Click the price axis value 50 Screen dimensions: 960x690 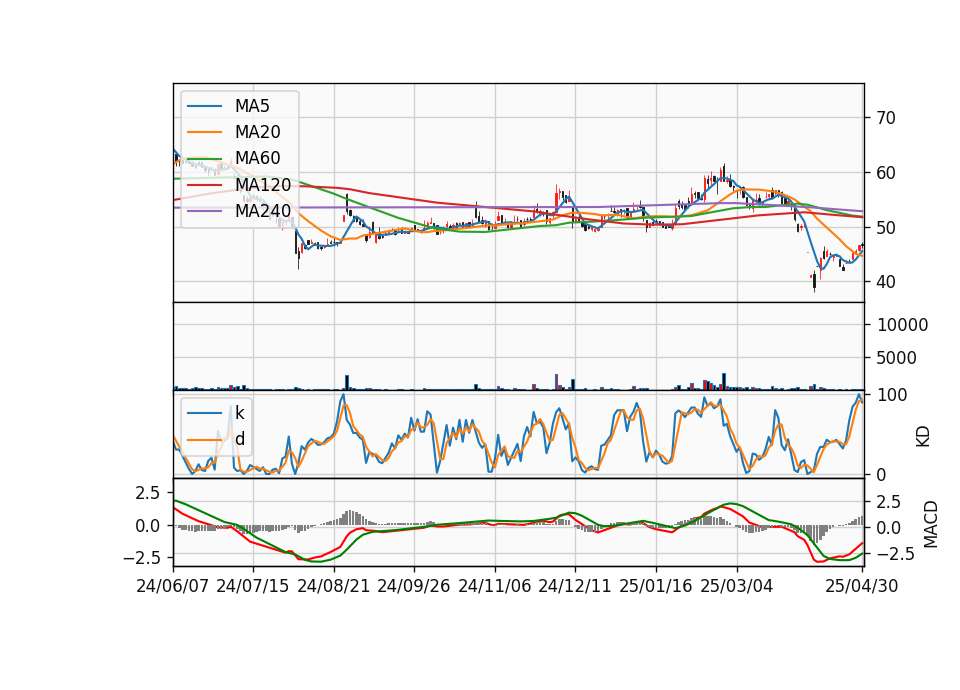pyautogui.click(x=886, y=228)
